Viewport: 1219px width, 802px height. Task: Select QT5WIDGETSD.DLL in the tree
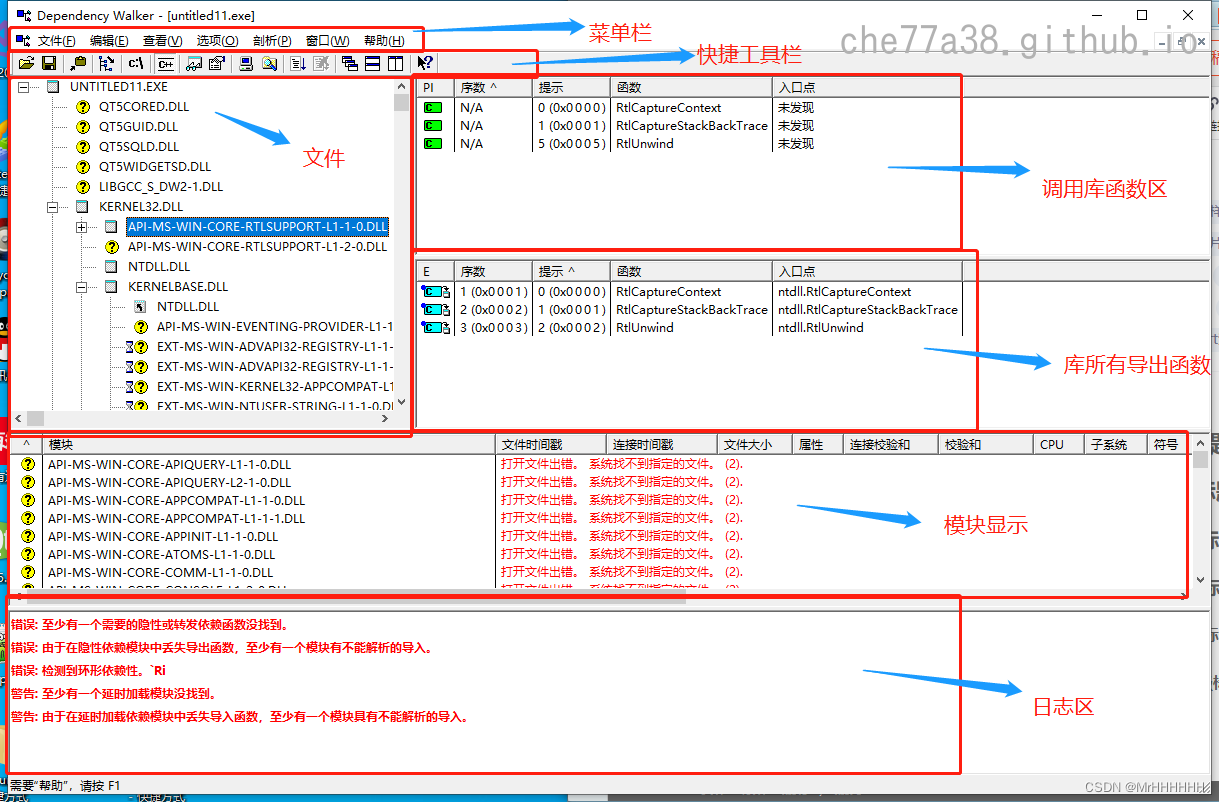[x=155, y=167]
